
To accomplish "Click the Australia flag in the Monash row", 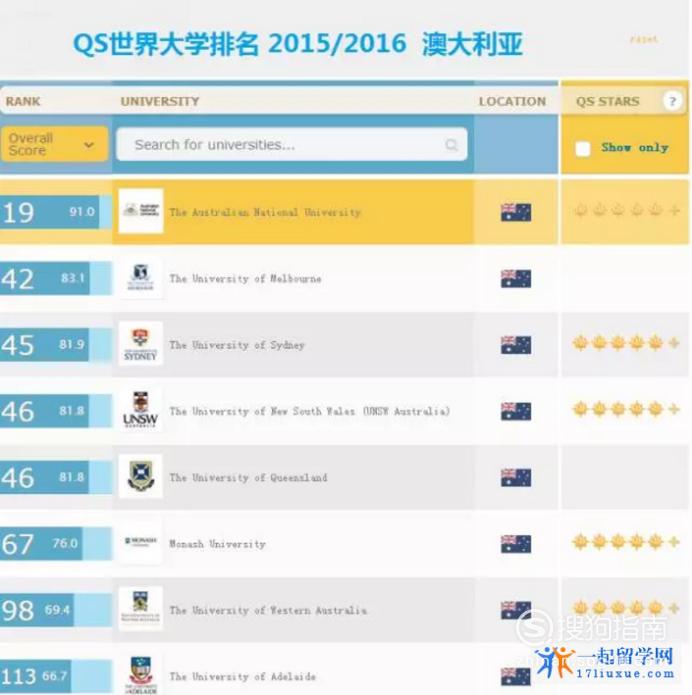I will click(x=516, y=544).
